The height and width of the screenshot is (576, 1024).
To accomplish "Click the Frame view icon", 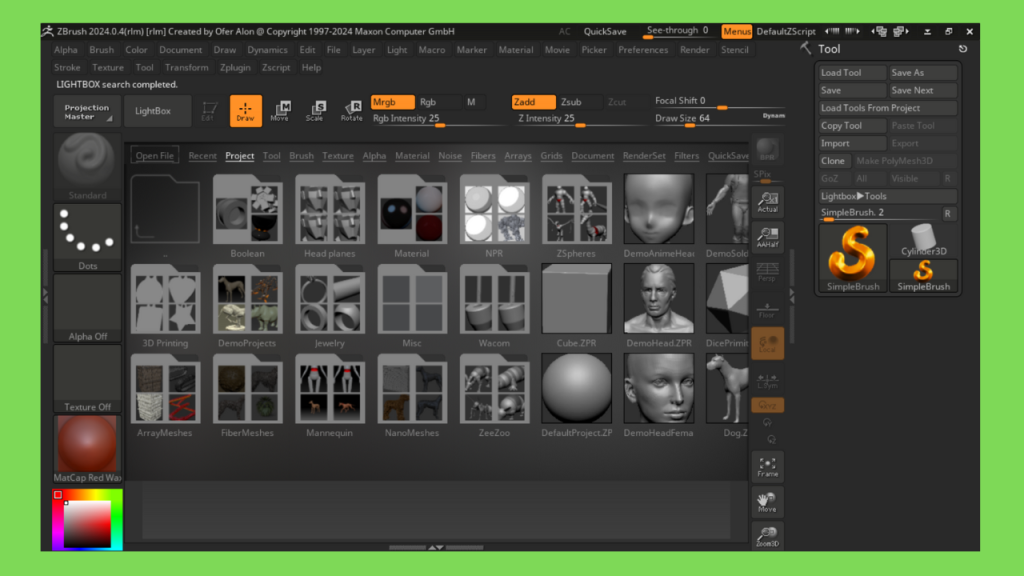I will click(767, 466).
